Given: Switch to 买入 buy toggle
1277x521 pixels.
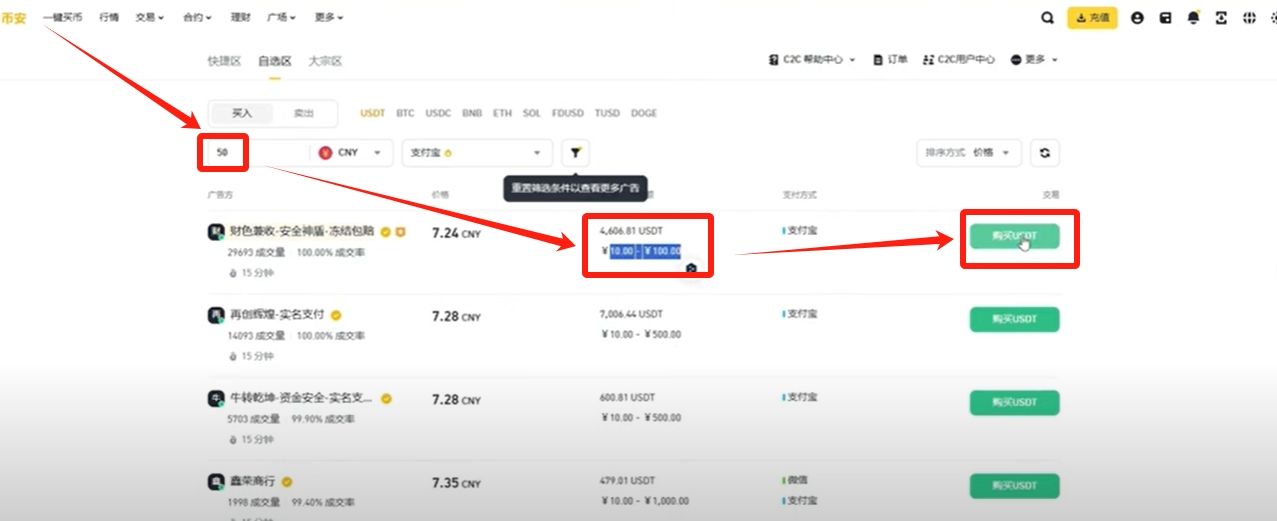Looking at the screenshot, I should pos(242,113).
